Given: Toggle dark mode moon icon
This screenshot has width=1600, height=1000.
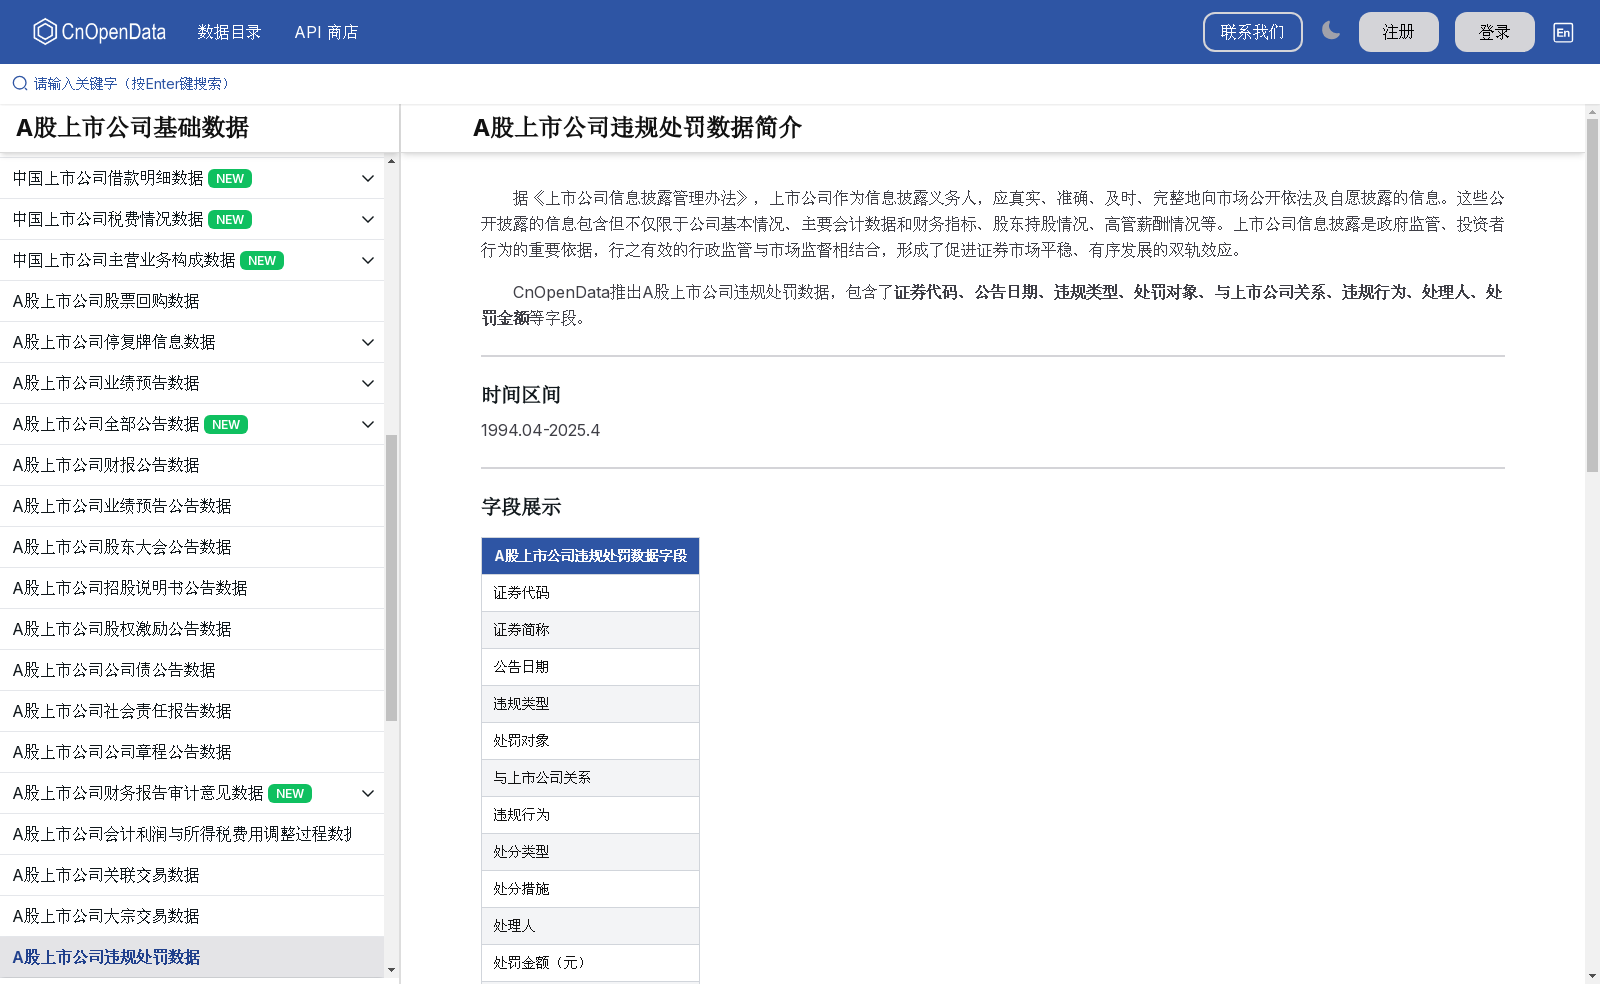Looking at the screenshot, I should click(1331, 31).
